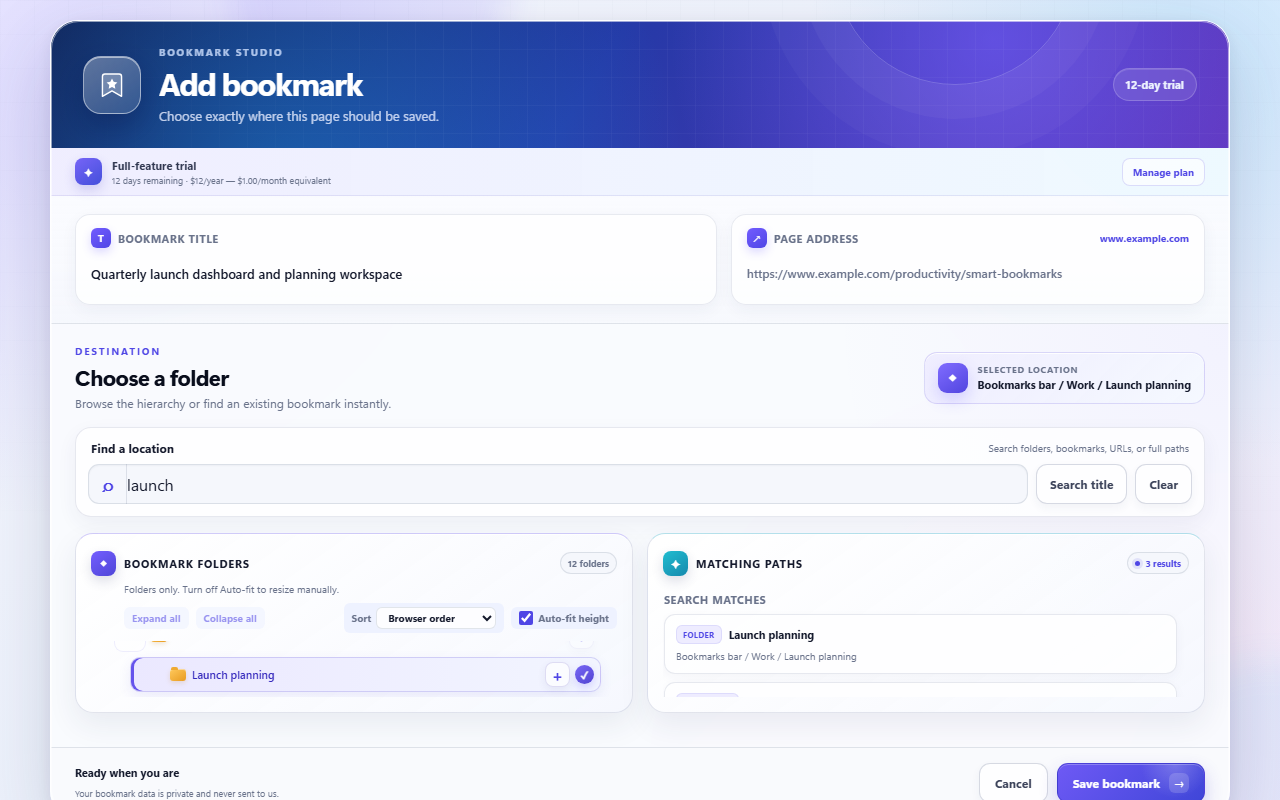The width and height of the screenshot is (1280, 800).
Task: Click the arrow icon in Save bookmark
Action: [x=1179, y=784]
